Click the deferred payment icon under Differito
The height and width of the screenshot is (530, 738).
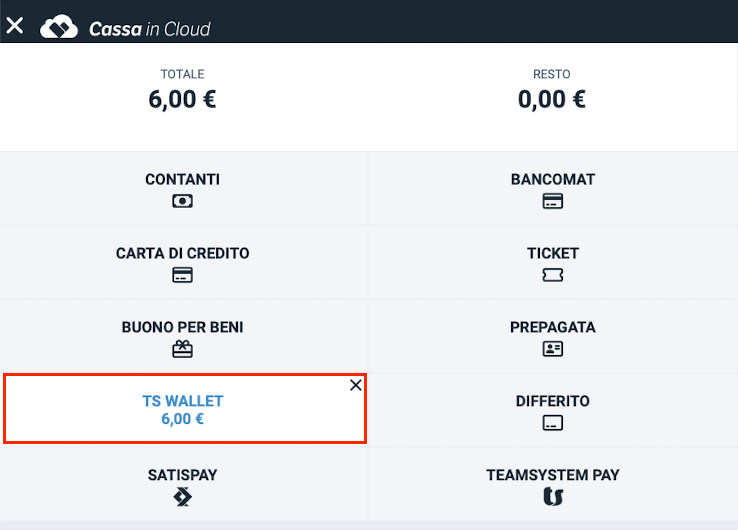552,423
